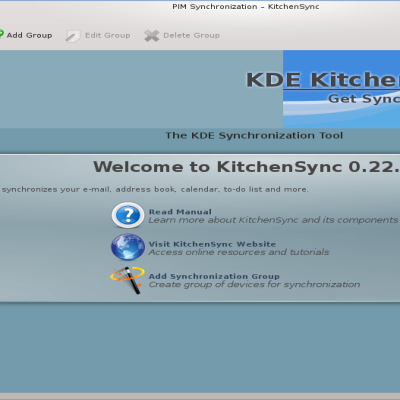The image size is (400, 400).
Task: Click 'Create group of devices for synchronization'
Action: click(x=254, y=284)
